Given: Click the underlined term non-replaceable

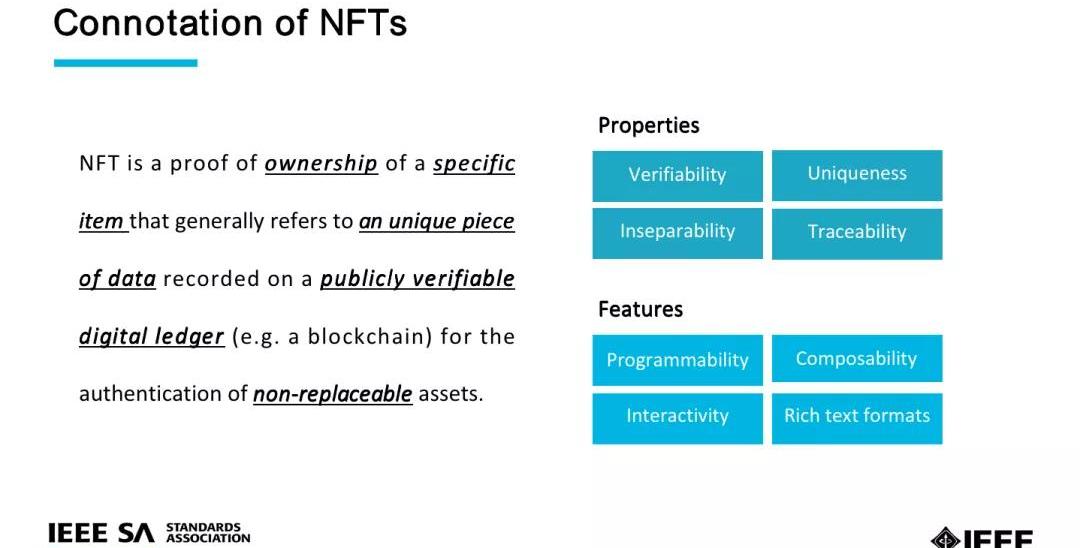Looking at the screenshot, I should (333, 394).
